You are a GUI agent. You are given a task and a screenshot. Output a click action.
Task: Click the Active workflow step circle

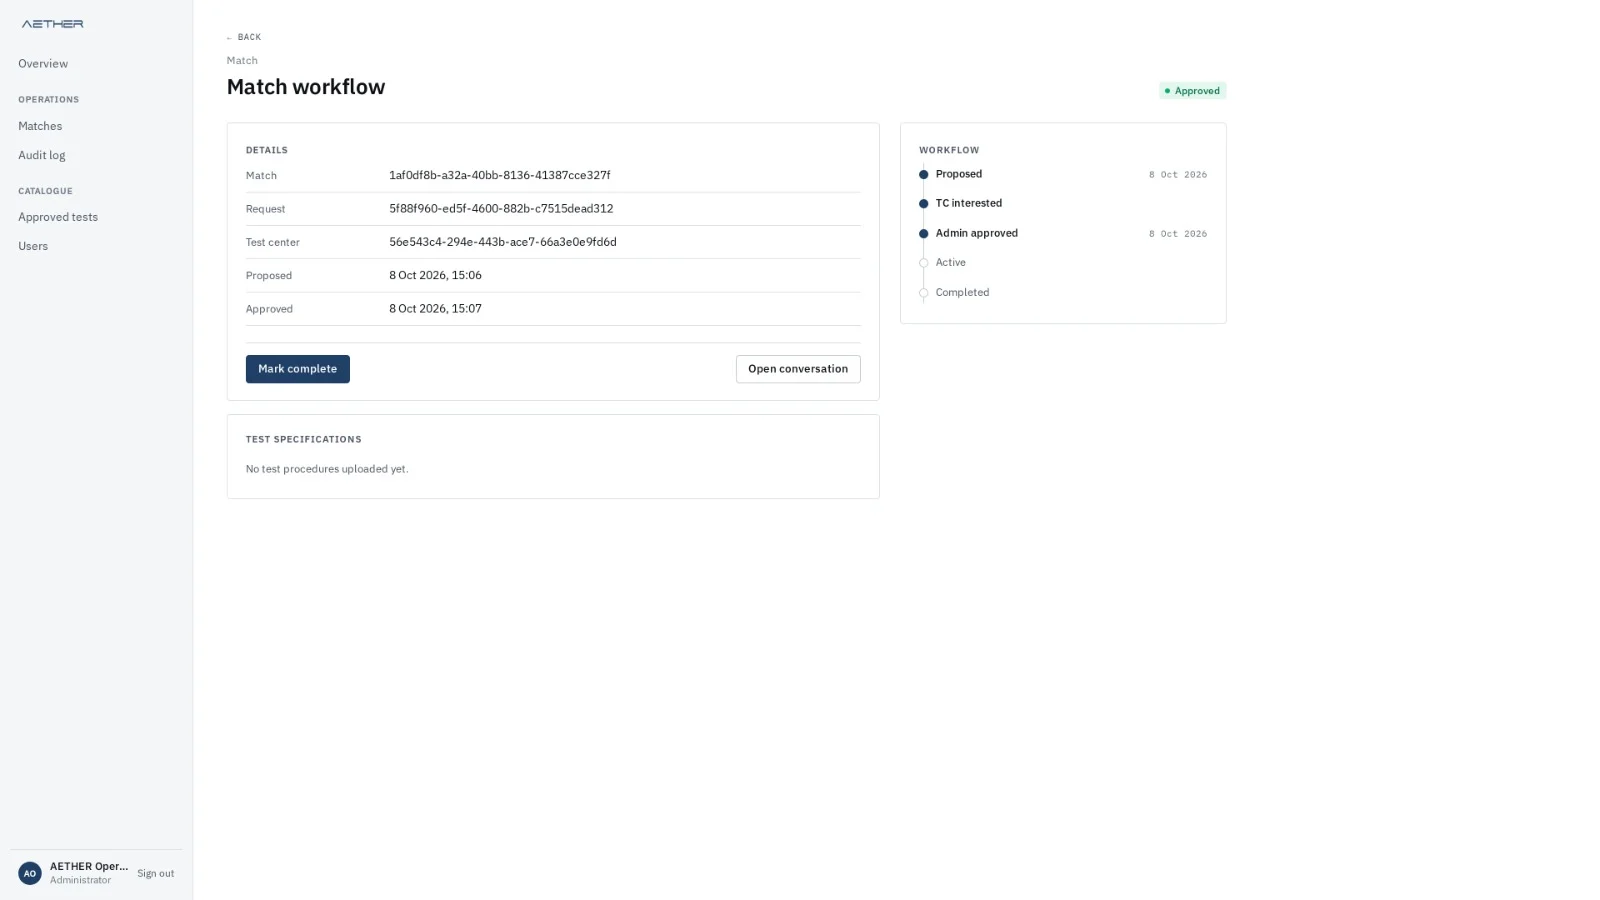tap(923, 263)
